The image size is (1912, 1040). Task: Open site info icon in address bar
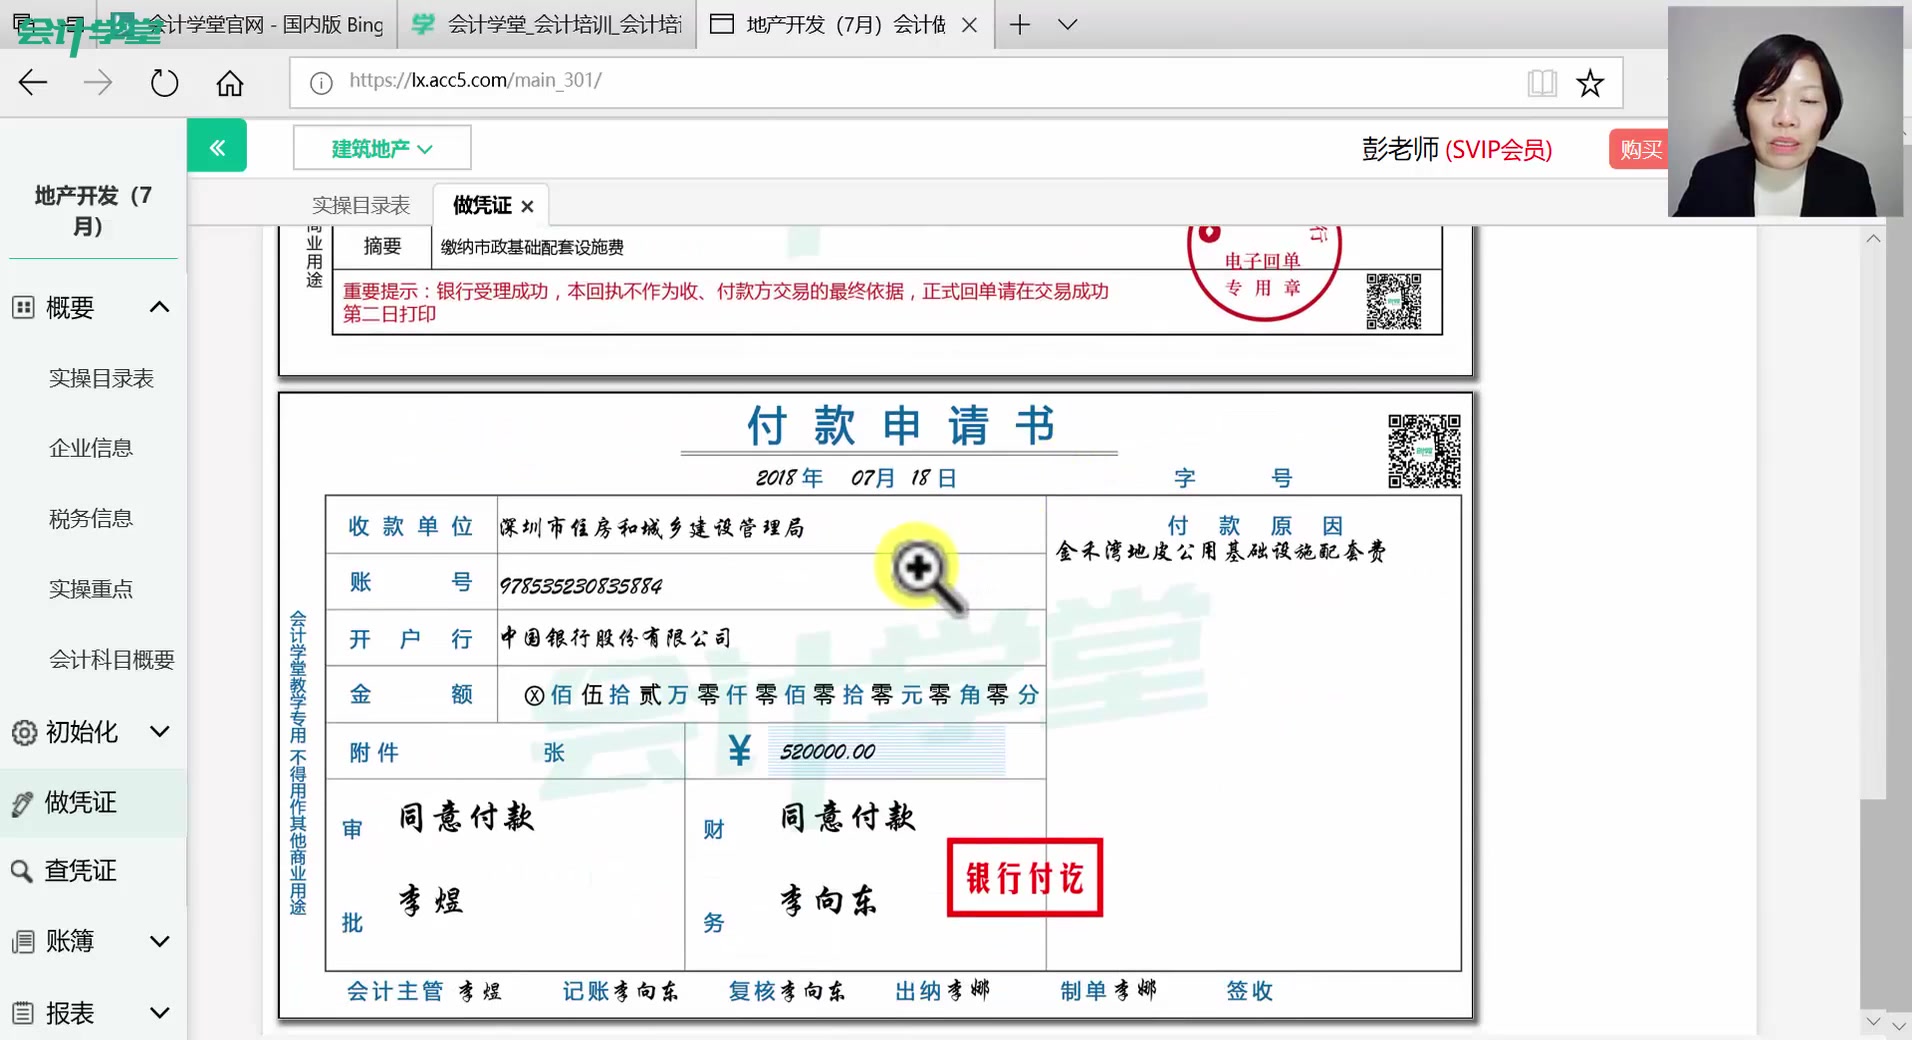coord(321,83)
